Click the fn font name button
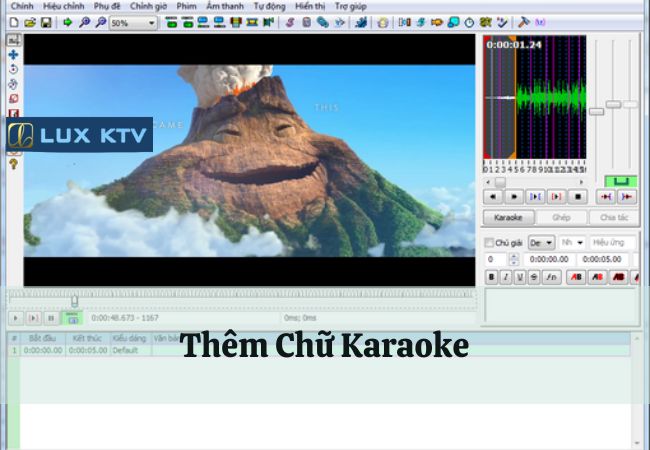650x450 pixels. [x=551, y=277]
